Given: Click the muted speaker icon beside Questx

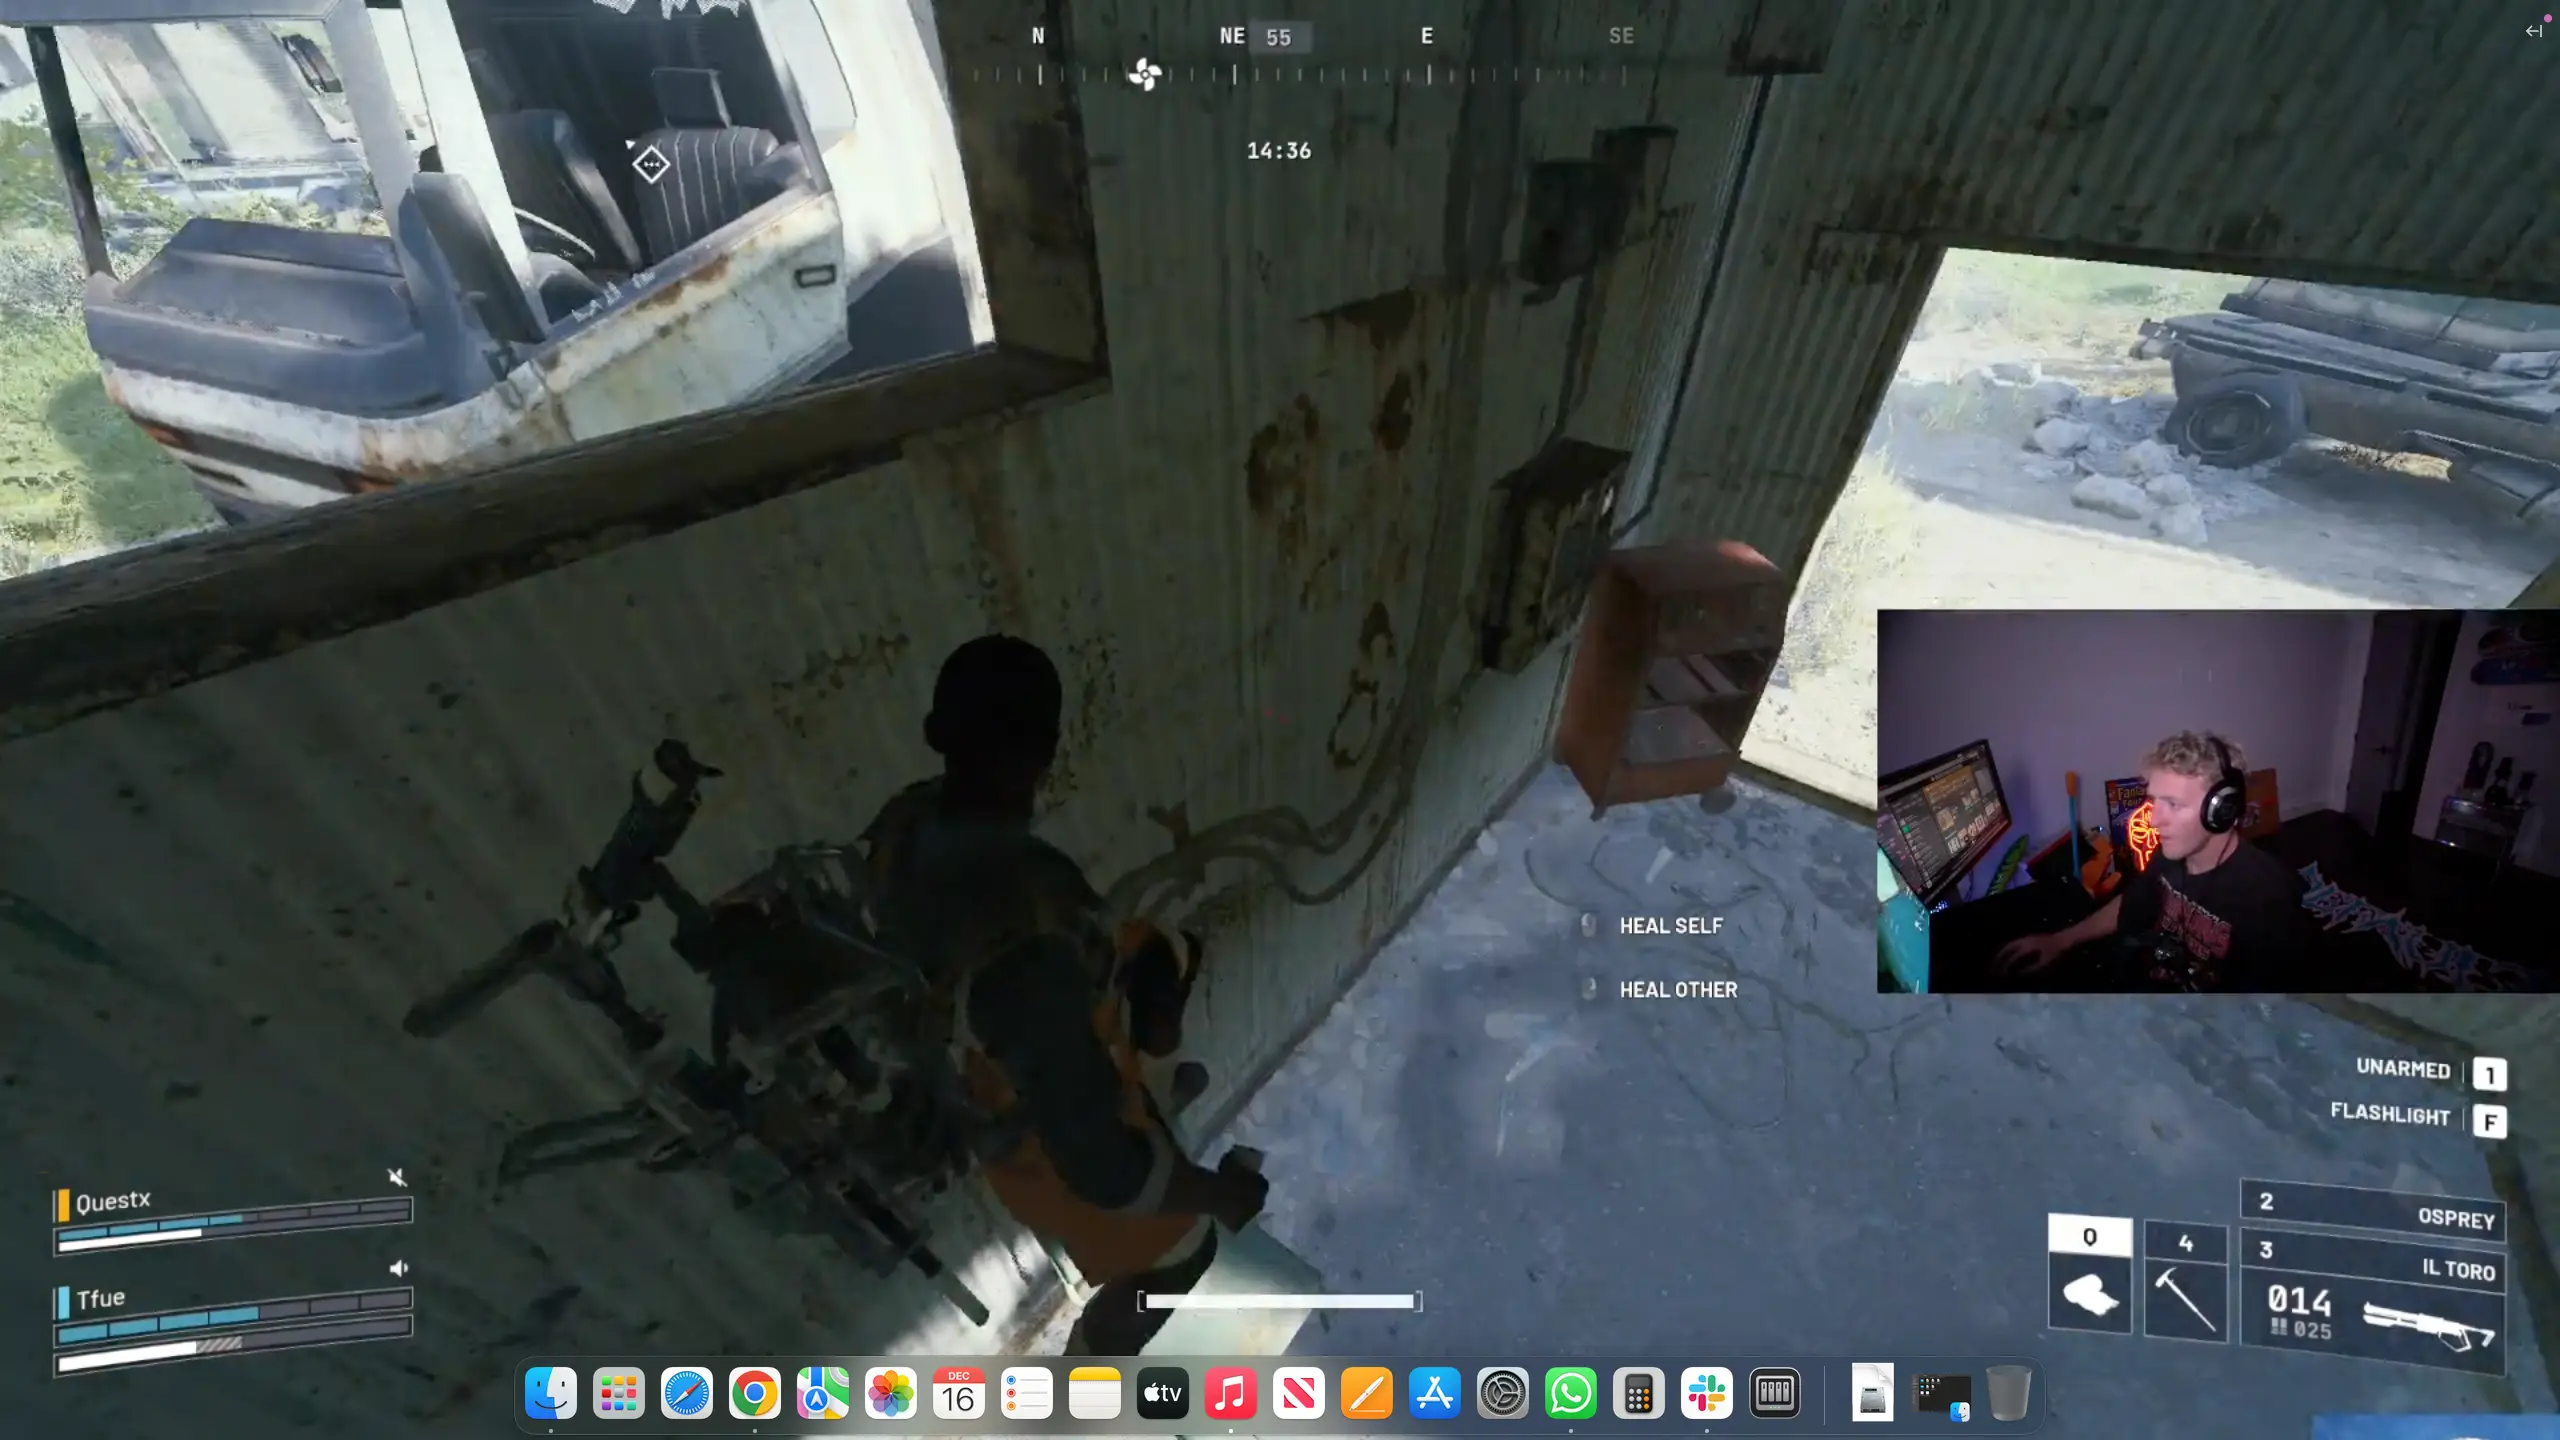Looking at the screenshot, I should point(397,1177).
